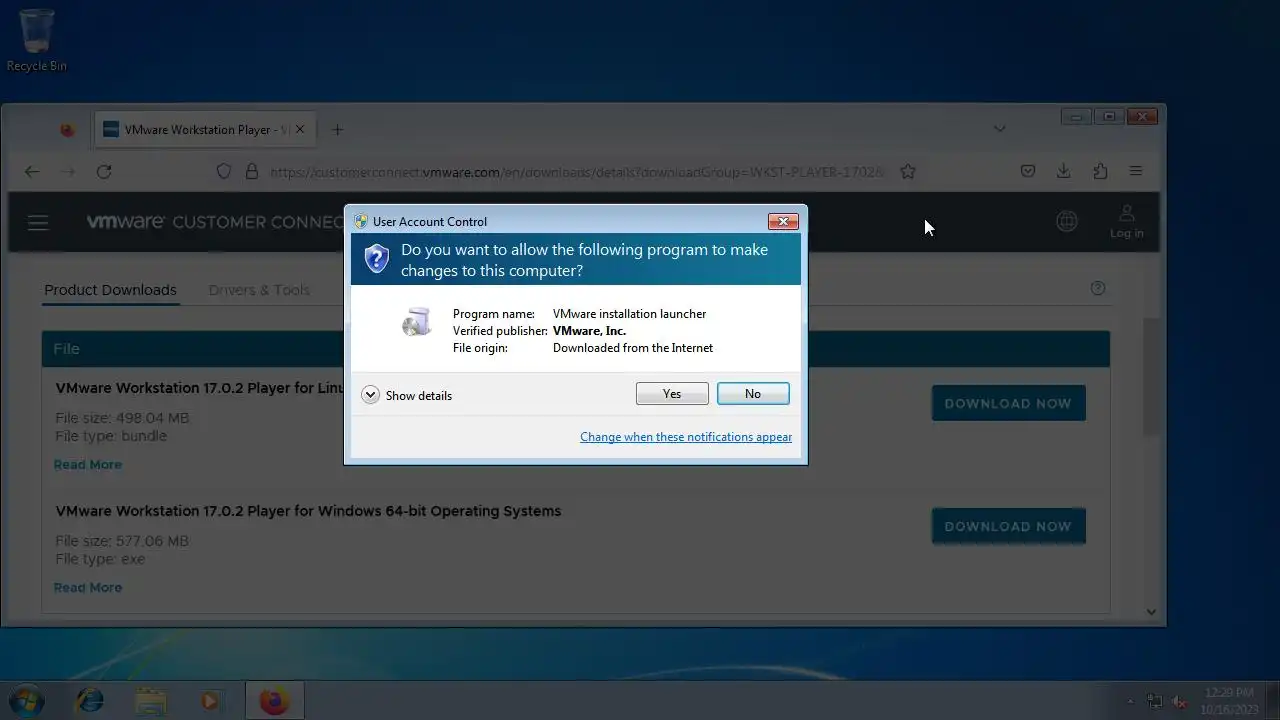Click the 'File size: 577.06 MB' text
Image resolution: width=1280 pixels, height=720 pixels.
click(122, 541)
